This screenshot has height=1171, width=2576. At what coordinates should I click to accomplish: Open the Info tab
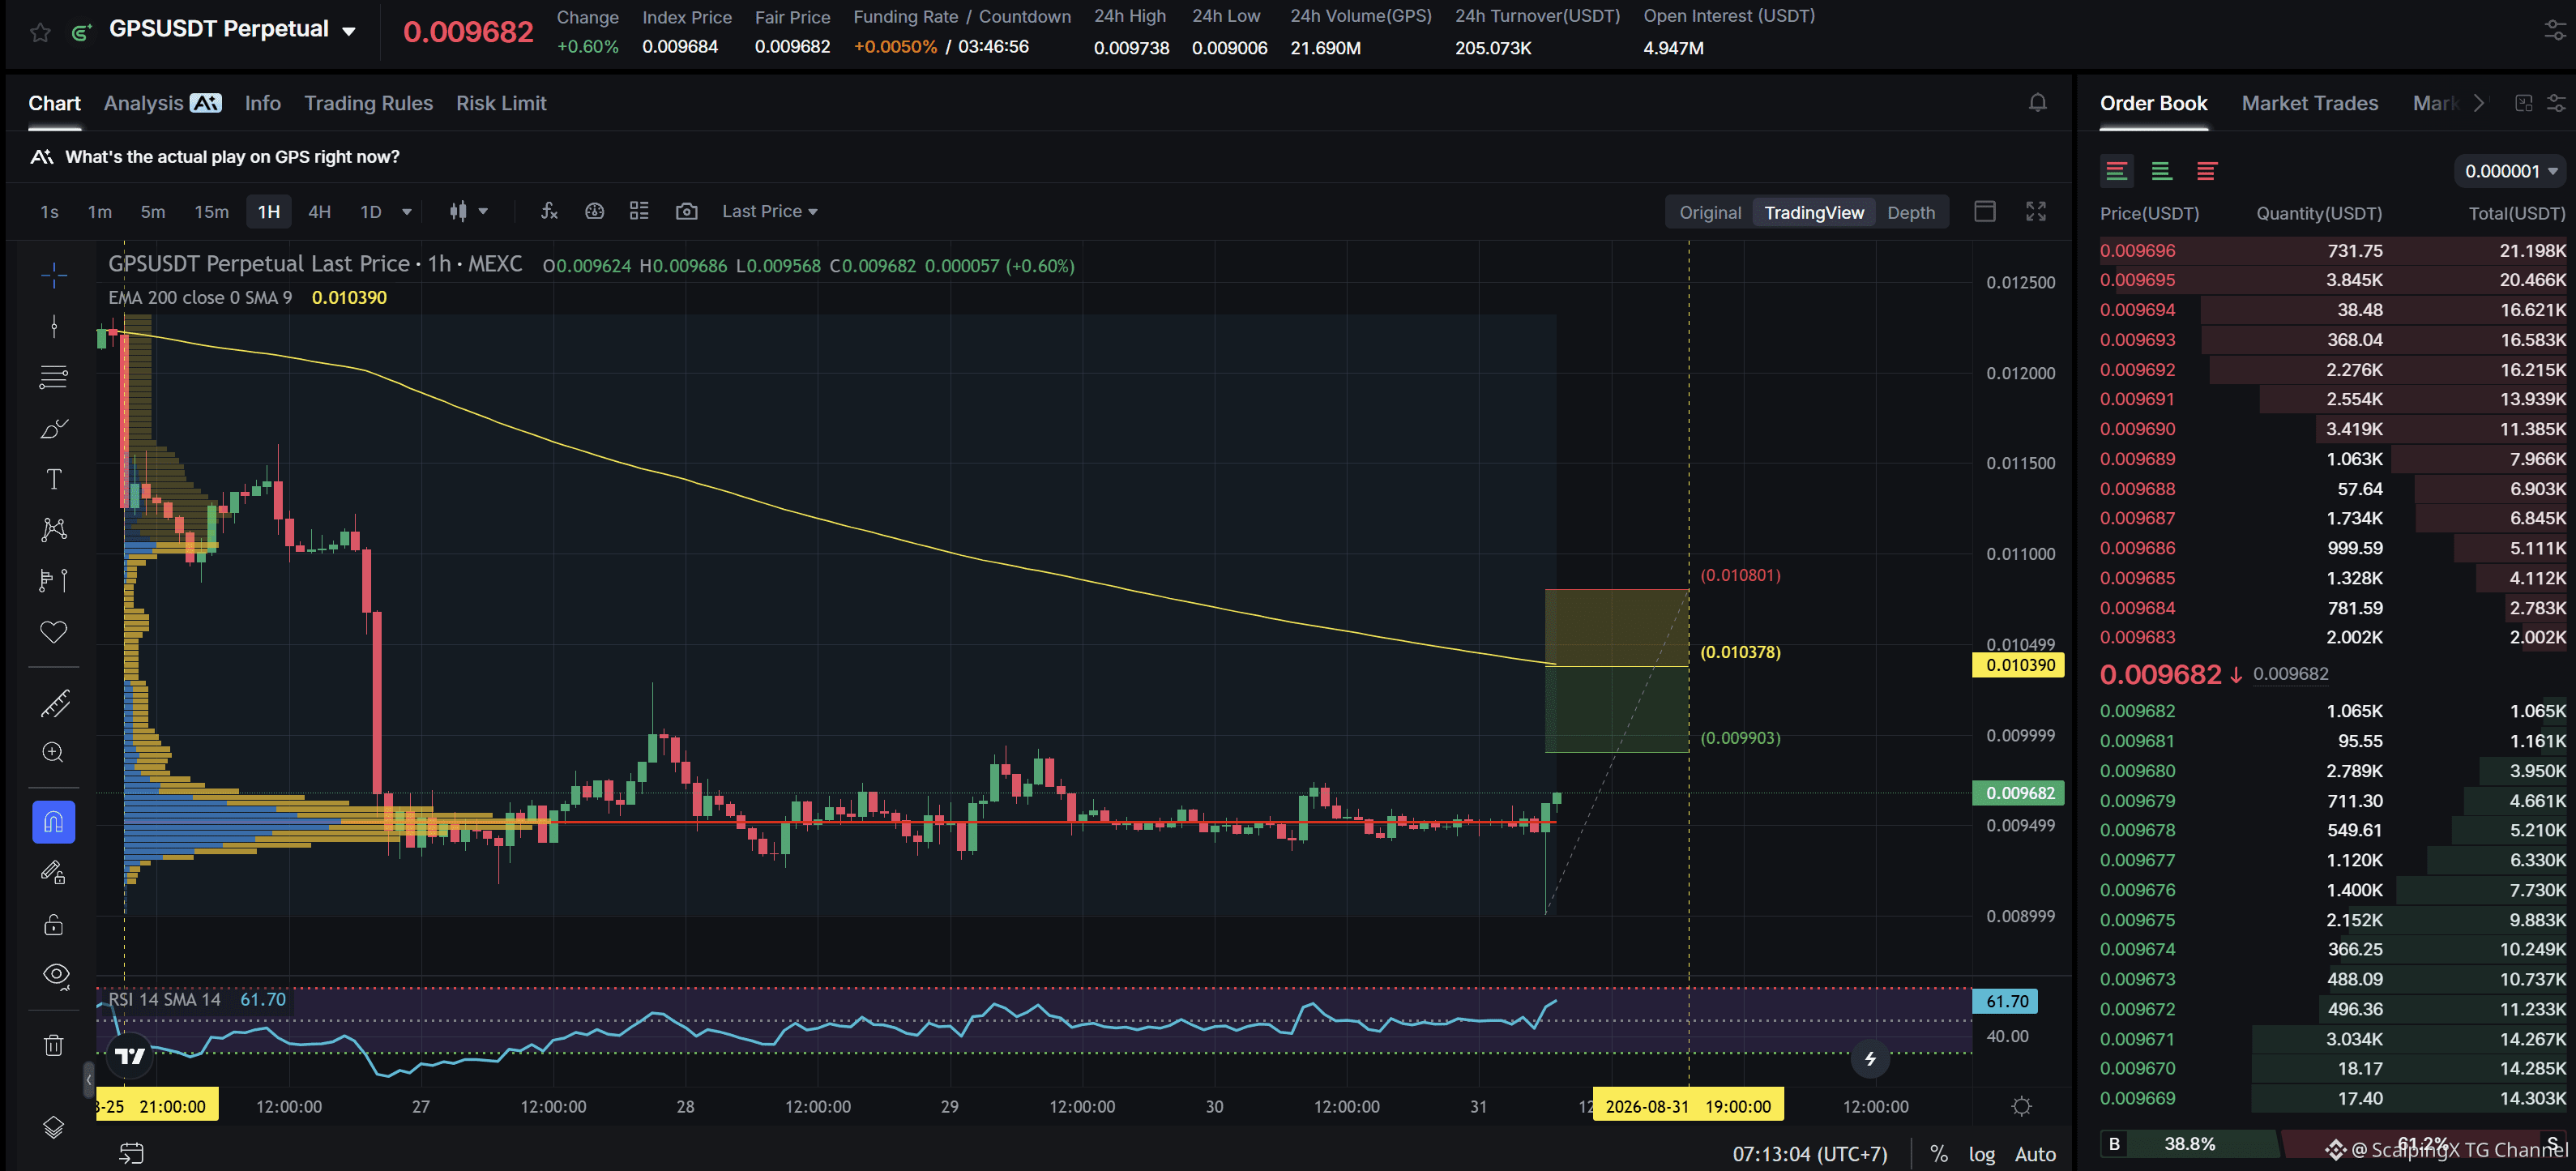(263, 103)
